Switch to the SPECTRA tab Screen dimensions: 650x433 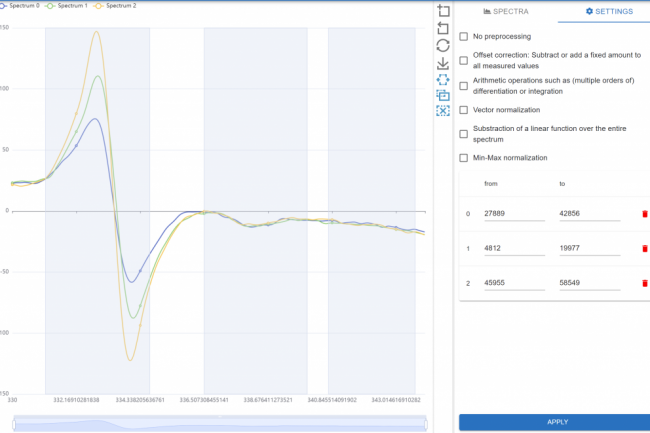pos(505,11)
